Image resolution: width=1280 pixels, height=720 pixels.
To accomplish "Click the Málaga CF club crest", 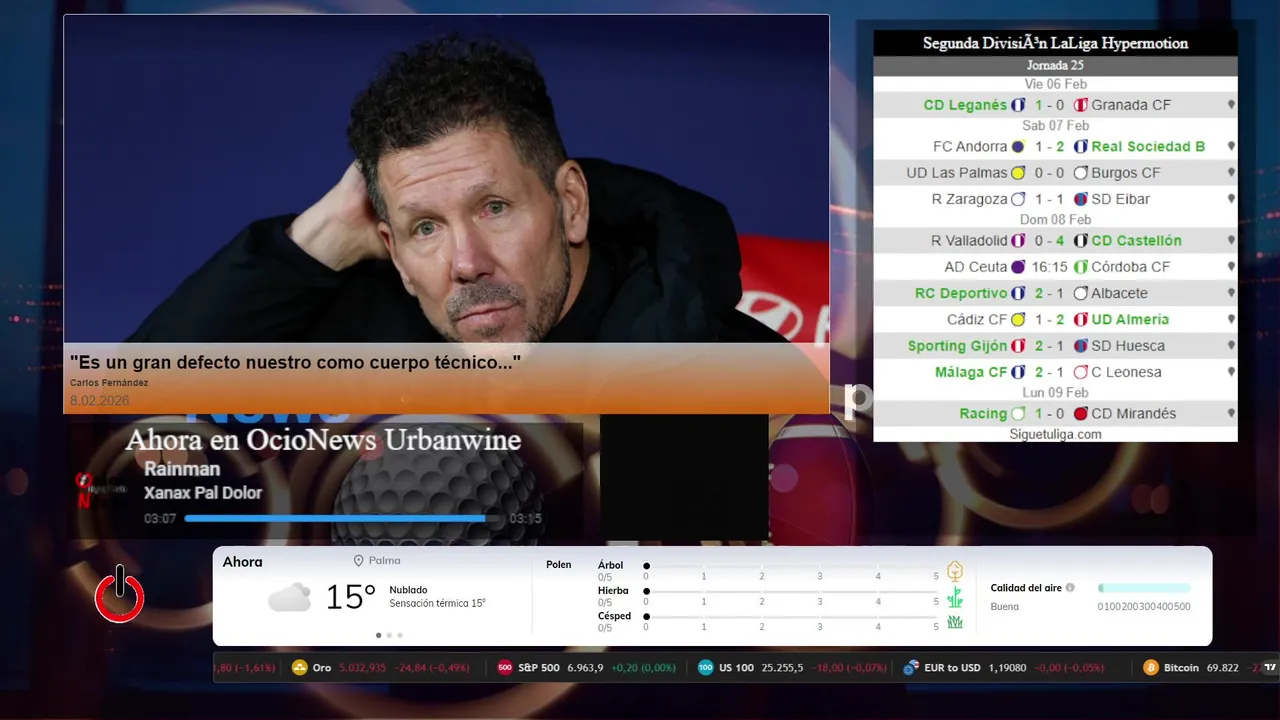I will pyautogui.click(x=1018, y=372).
